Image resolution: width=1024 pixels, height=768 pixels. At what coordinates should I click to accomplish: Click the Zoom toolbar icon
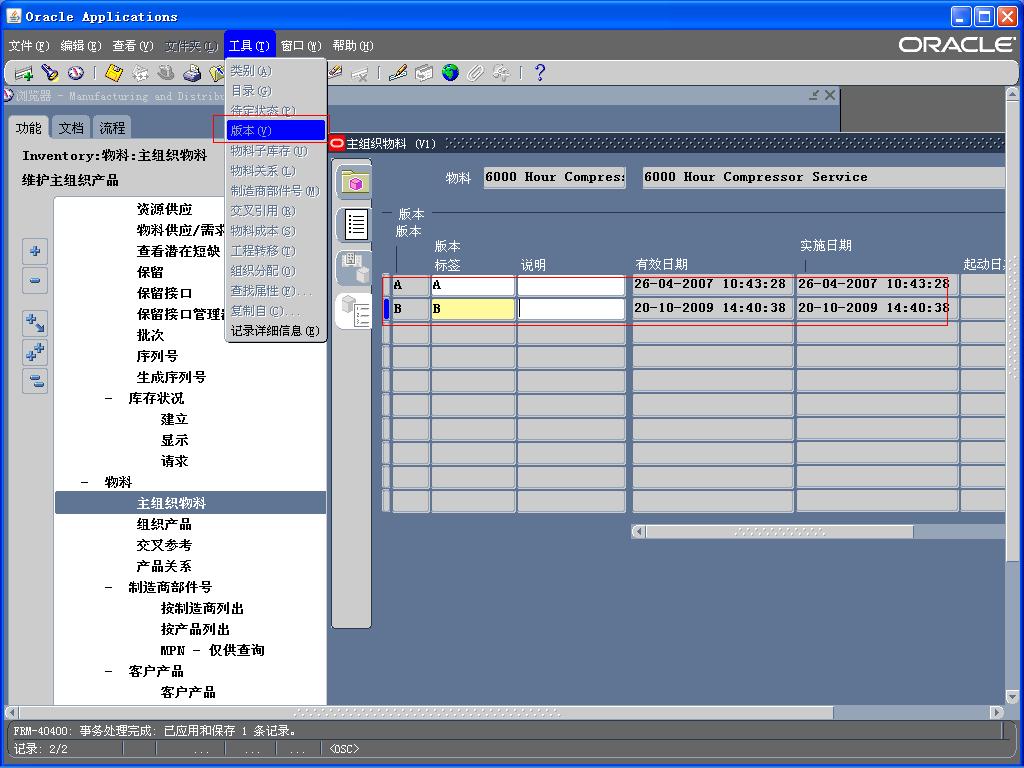[x=424, y=73]
